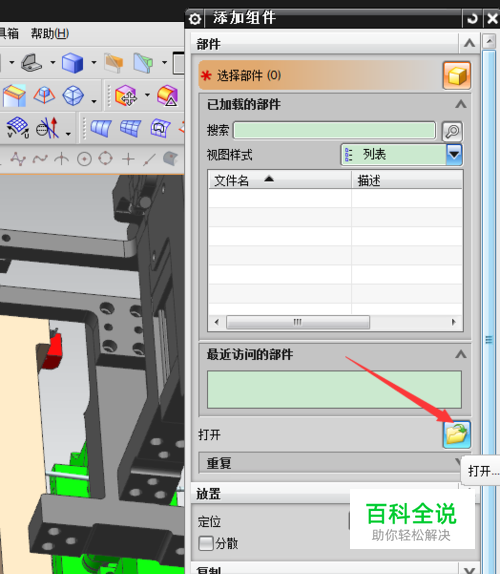
Task: Open the partially visible 具箱 menu
Action: click(x=9, y=34)
